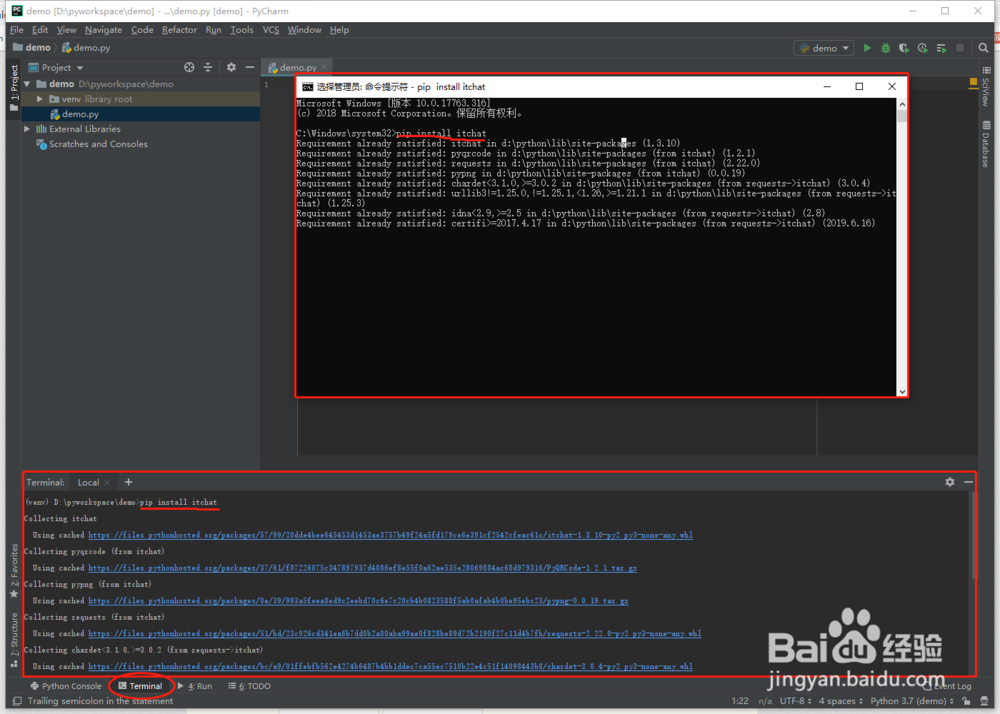
Task: Open the Database side panel
Action: point(986,143)
